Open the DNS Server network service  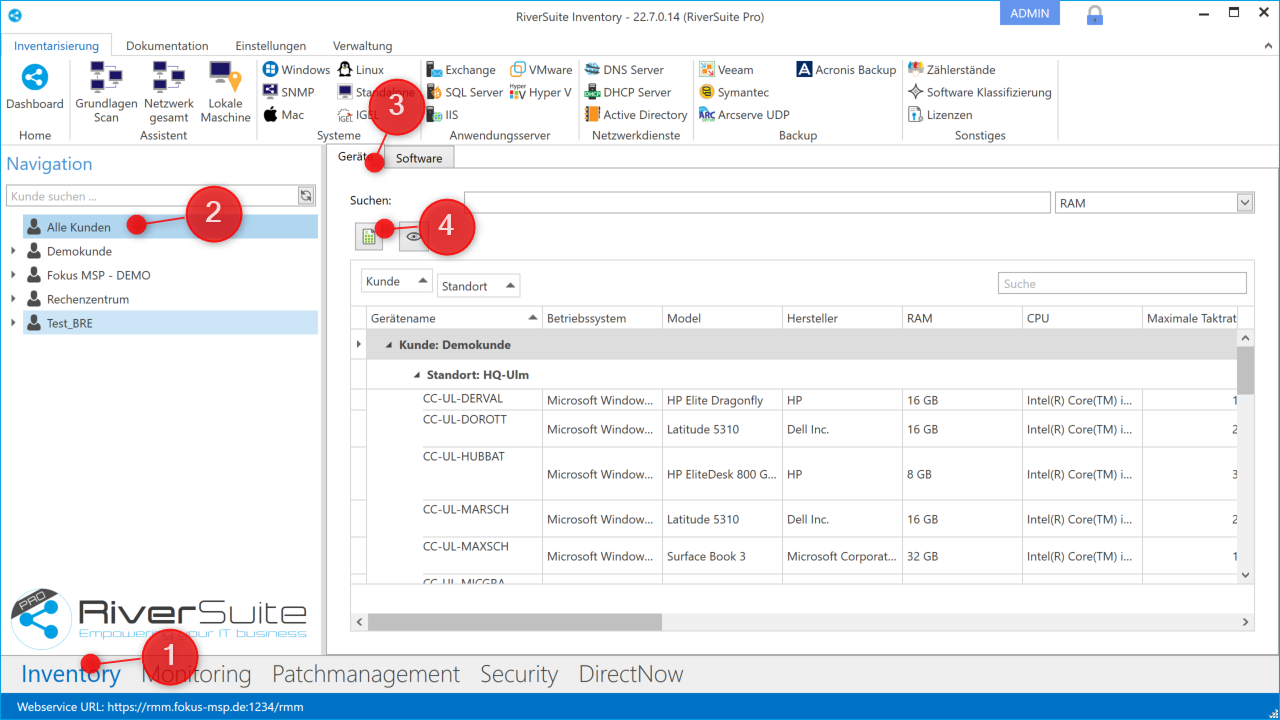pos(624,70)
